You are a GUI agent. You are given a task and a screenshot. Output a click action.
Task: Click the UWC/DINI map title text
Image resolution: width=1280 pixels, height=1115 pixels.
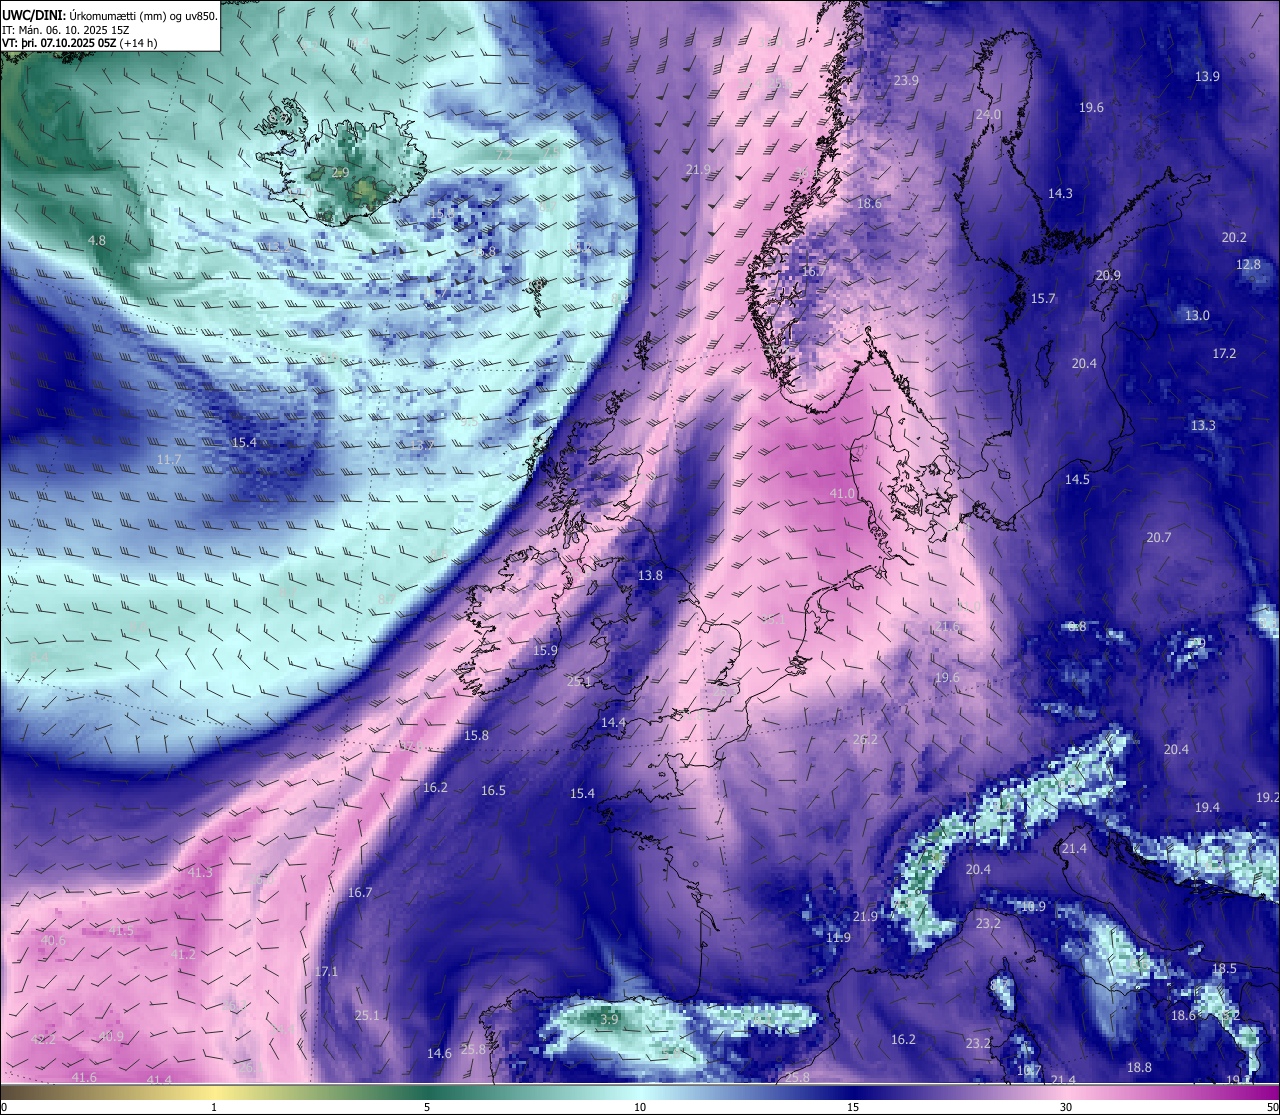pos(110,15)
